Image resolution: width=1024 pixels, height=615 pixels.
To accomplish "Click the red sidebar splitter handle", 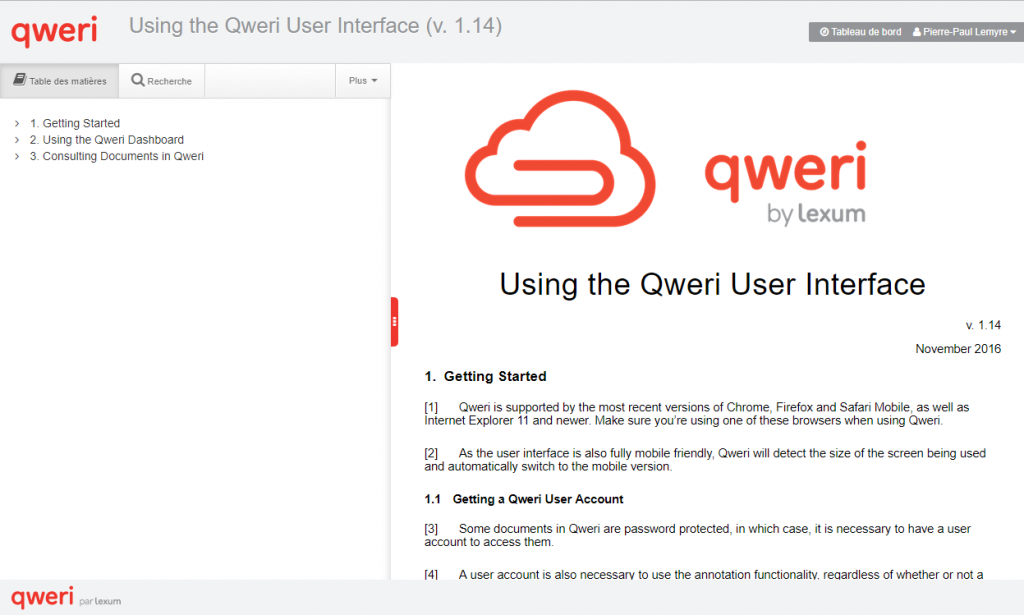I will click(394, 321).
